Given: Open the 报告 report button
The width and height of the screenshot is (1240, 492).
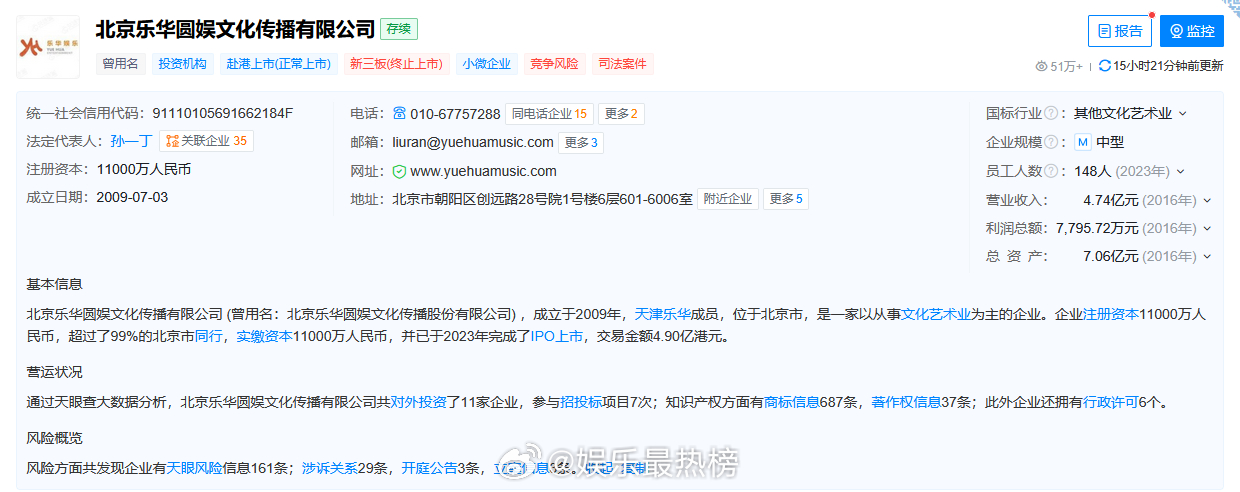Looking at the screenshot, I should point(1120,31).
